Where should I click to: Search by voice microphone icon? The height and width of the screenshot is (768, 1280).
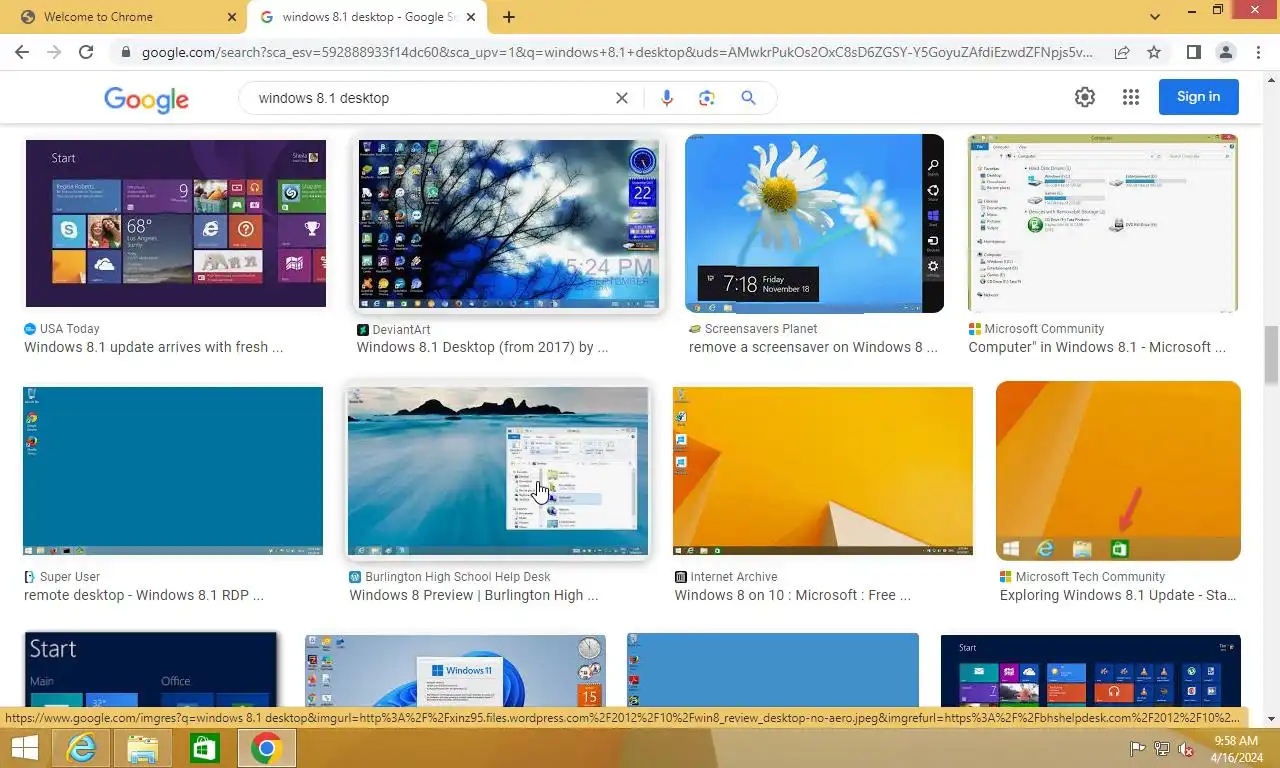[667, 98]
